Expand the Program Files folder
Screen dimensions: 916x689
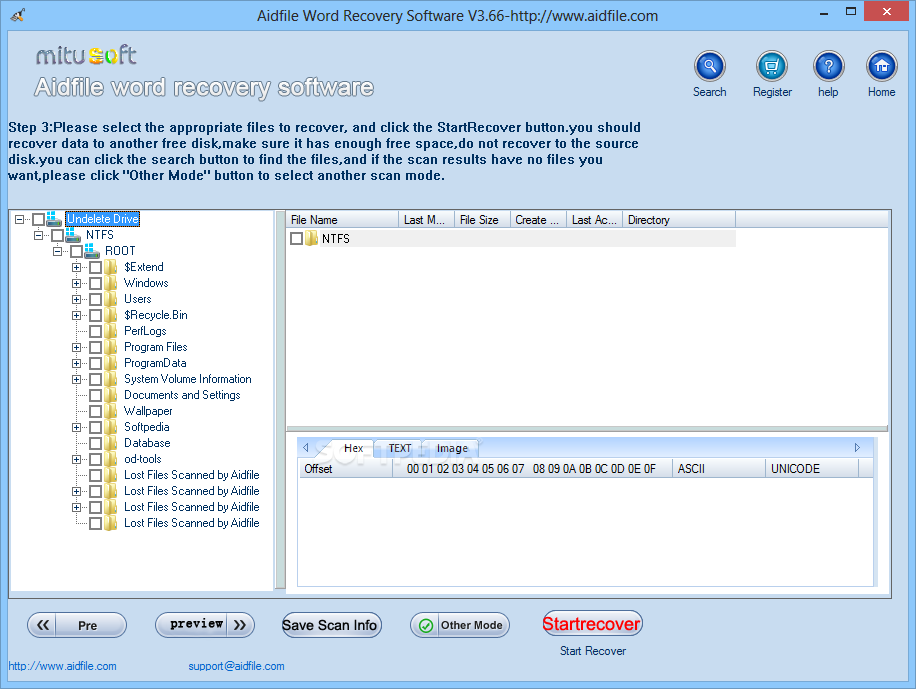click(77, 347)
